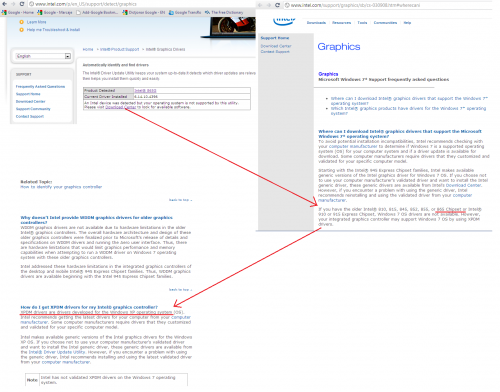Click the back arrow in left browser
Image resolution: width=500 pixels, height=392 pixels.
[x=5, y=4]
